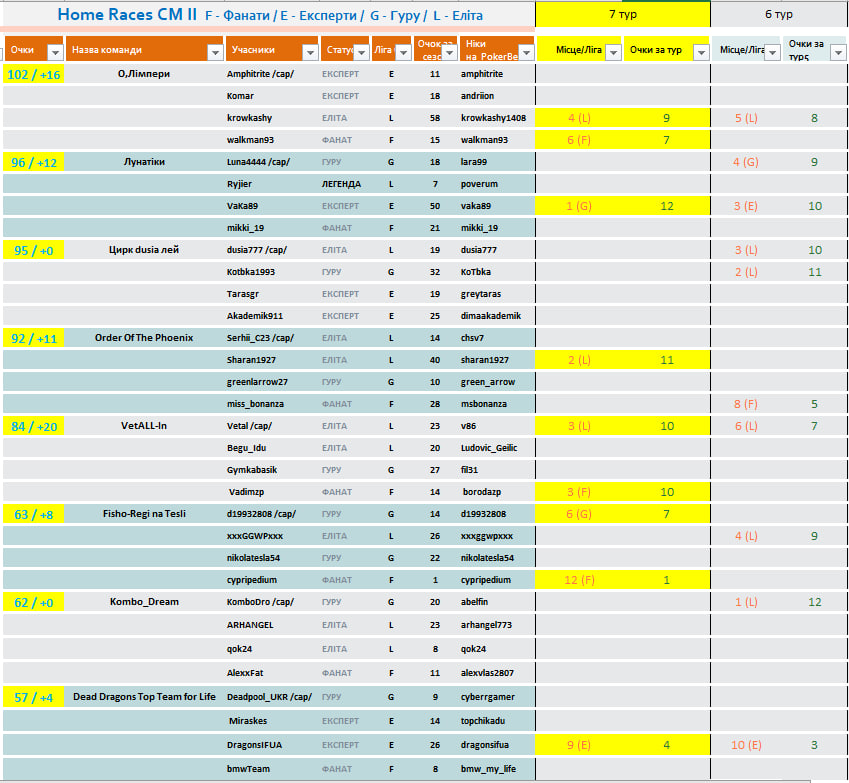This screenshot has height=783, width=849.
Task: Select the "1 (G)" place cell for VaKa89
Action: click(579, 206)
